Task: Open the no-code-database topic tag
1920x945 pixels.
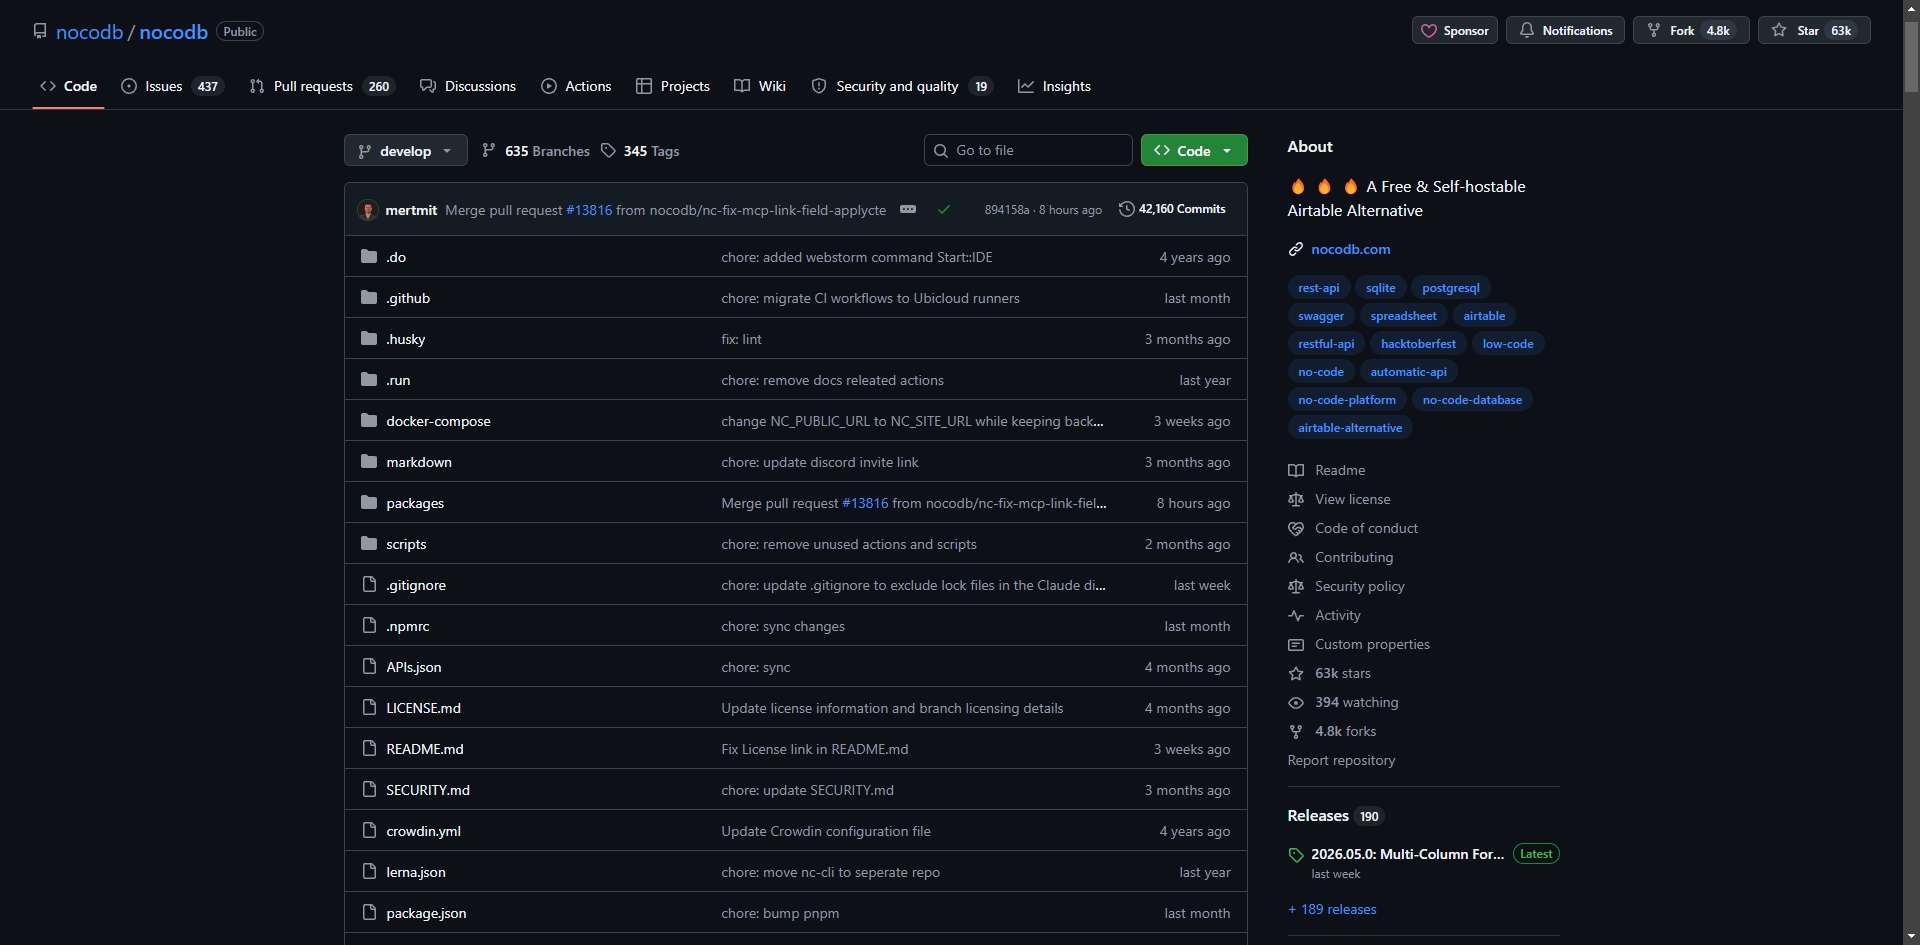Action: (x=1472, y=400)
